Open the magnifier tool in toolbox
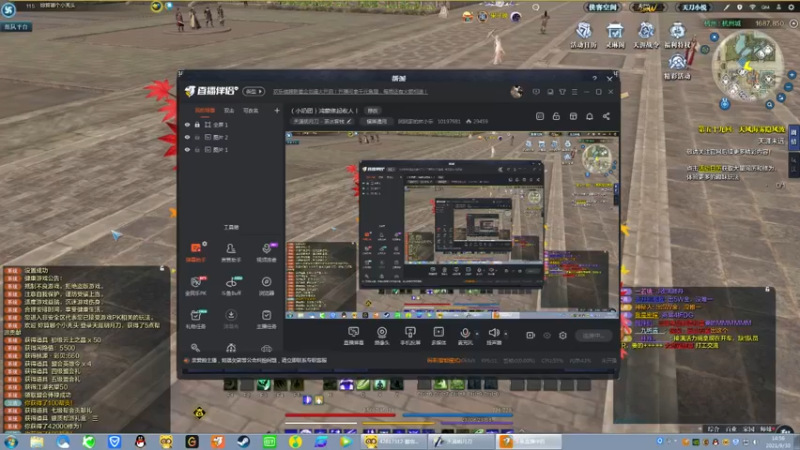Screen dimensions: 800x450 click(x=195, y=348)
